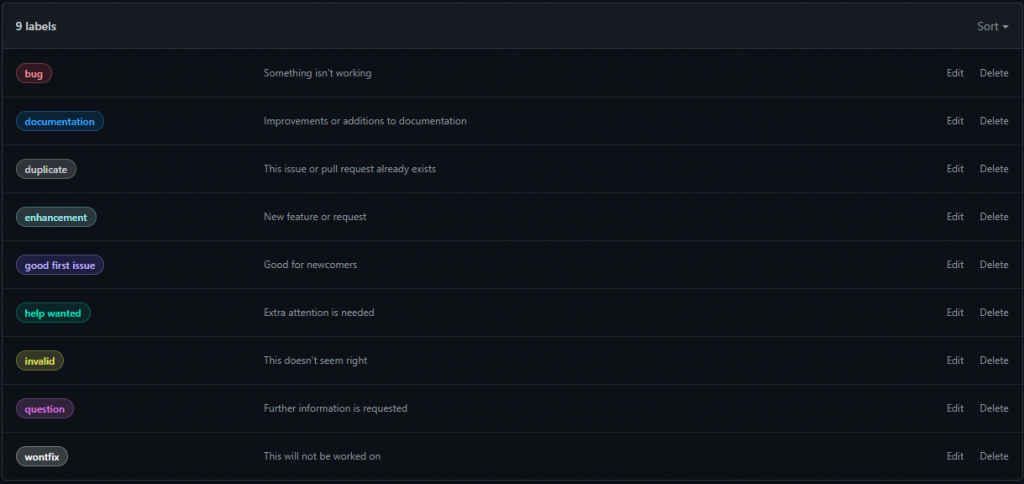Edit the bug label

point(955,73)
